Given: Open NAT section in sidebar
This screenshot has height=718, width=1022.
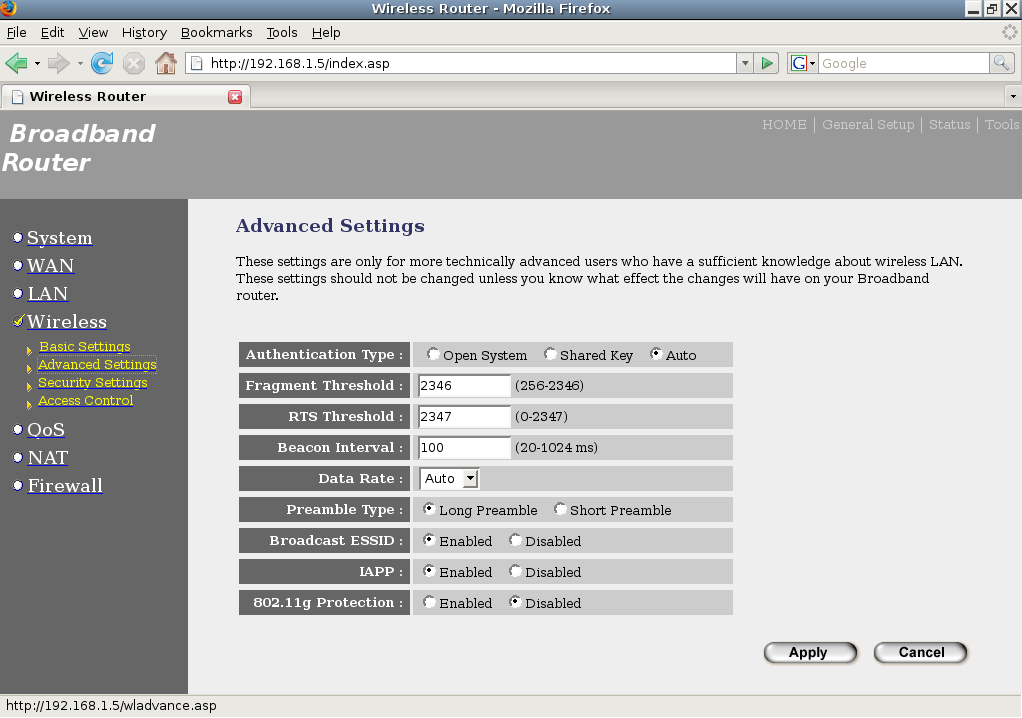Looking at the screenshot, I should tap(48, 458).
